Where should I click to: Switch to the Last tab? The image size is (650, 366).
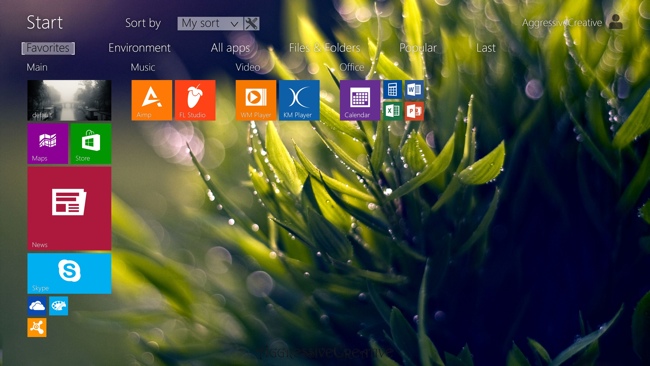click(x=486, y=48)
